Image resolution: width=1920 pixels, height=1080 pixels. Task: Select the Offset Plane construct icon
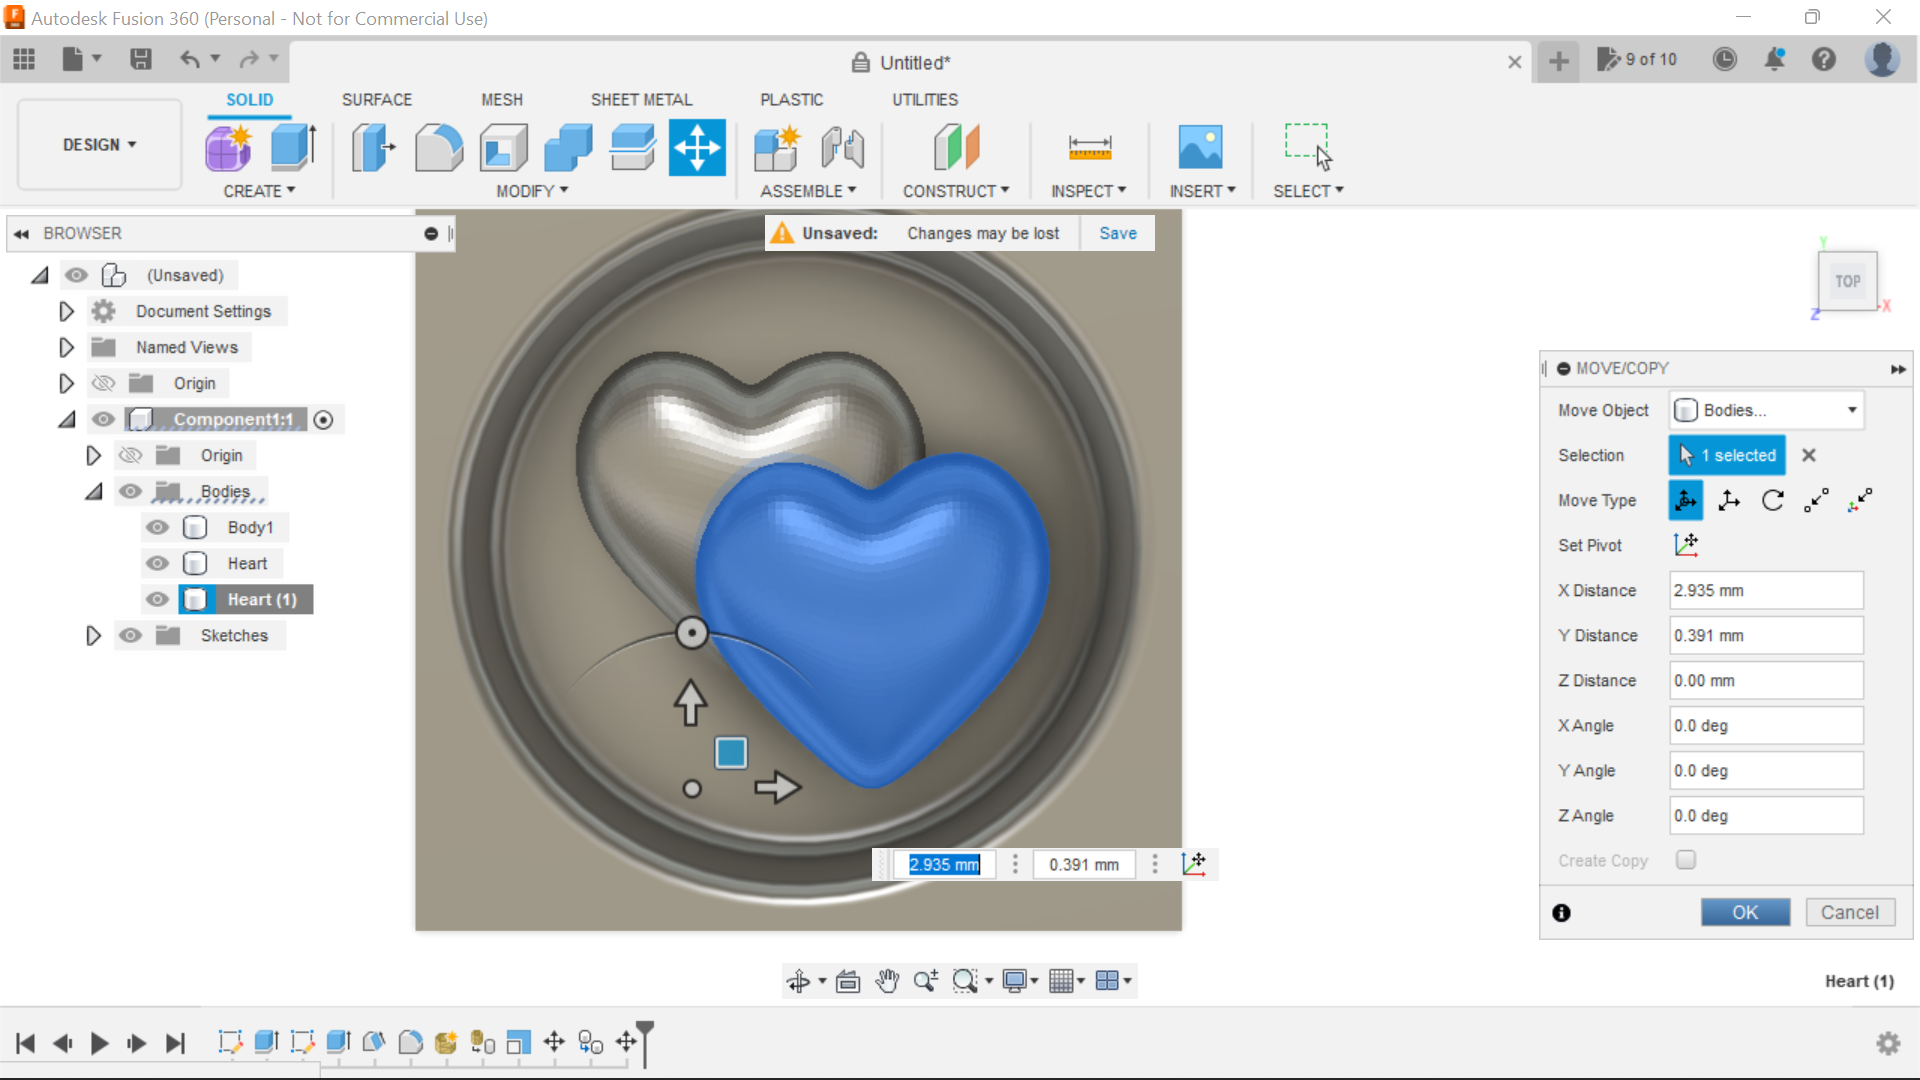tap(957, 147)
